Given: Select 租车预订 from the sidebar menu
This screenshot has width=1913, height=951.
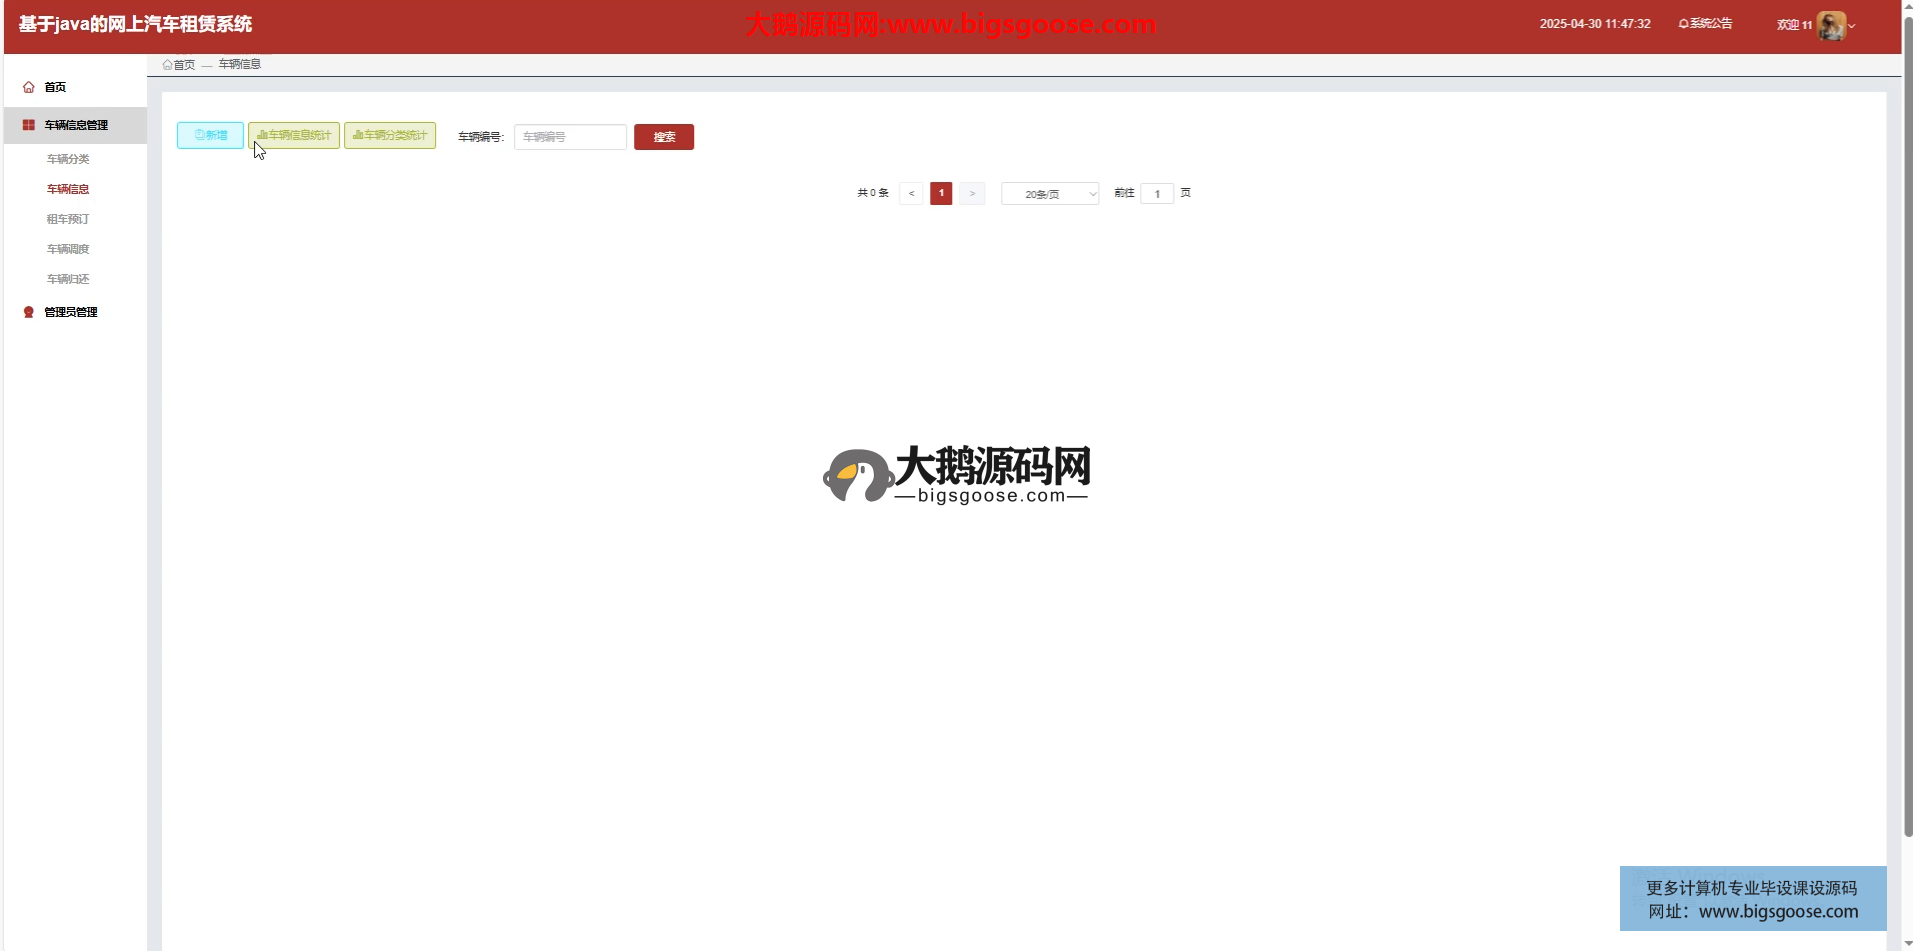Looking at the screenshot, I should pyautogui.click(x=68, y=219).
